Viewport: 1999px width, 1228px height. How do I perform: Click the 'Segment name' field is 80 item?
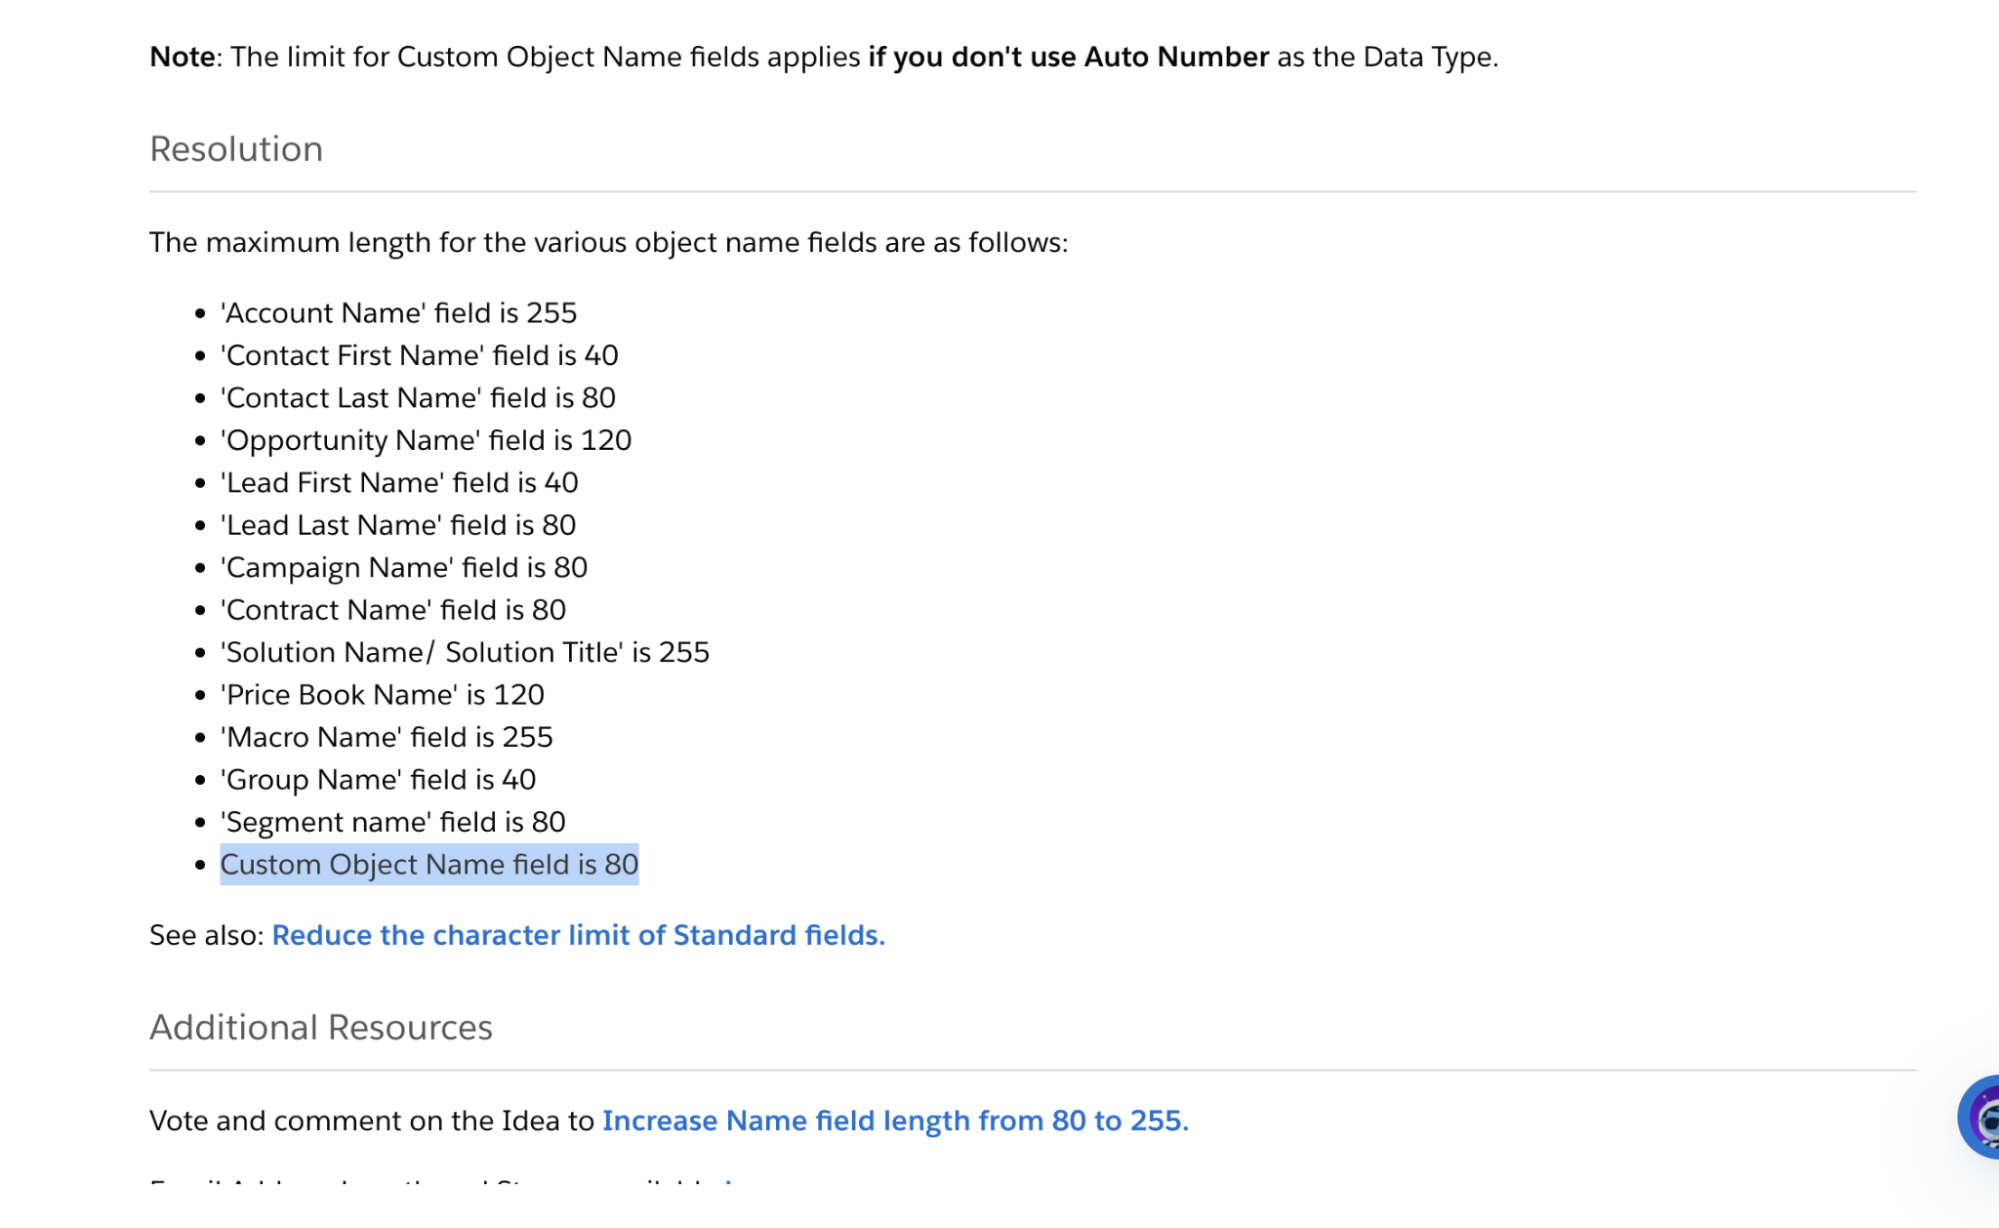point(393,822)
